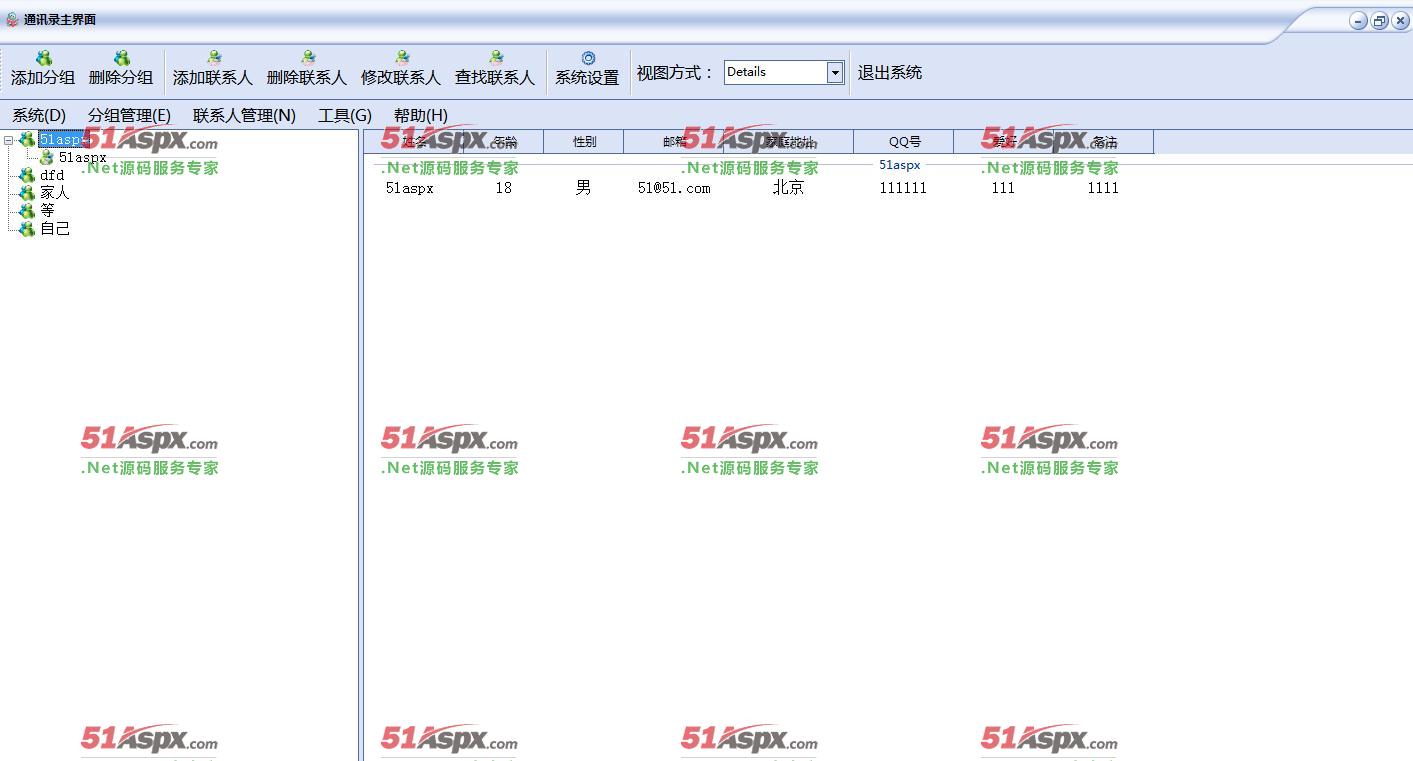Click the blue 51aspx group header in the list
This screenshot has height=761, width=1413.
point(899,165)
